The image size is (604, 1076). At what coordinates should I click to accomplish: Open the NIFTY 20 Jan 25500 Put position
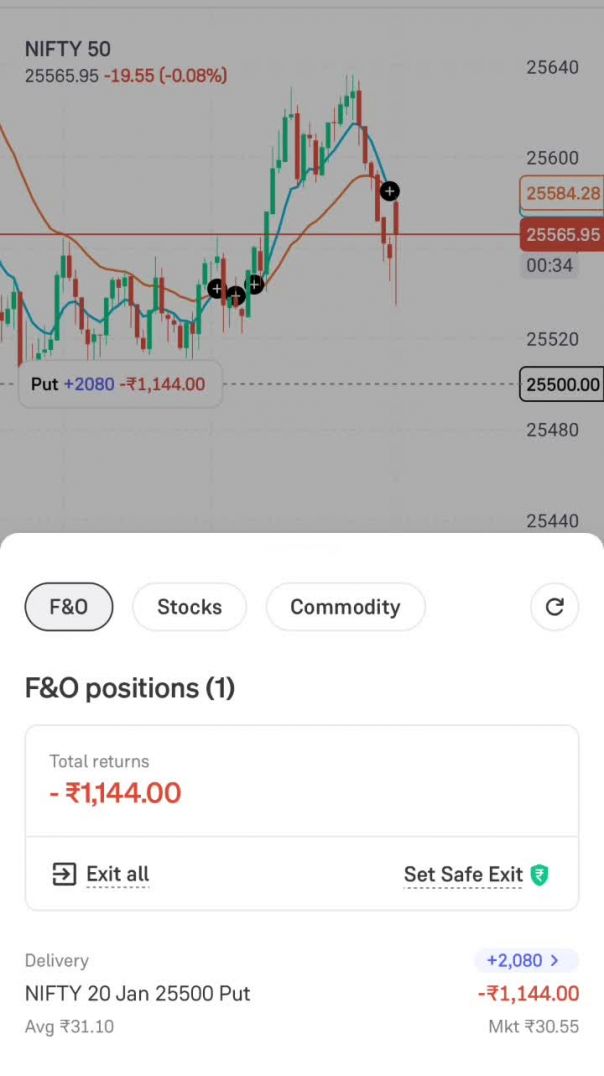coord(138,993)
